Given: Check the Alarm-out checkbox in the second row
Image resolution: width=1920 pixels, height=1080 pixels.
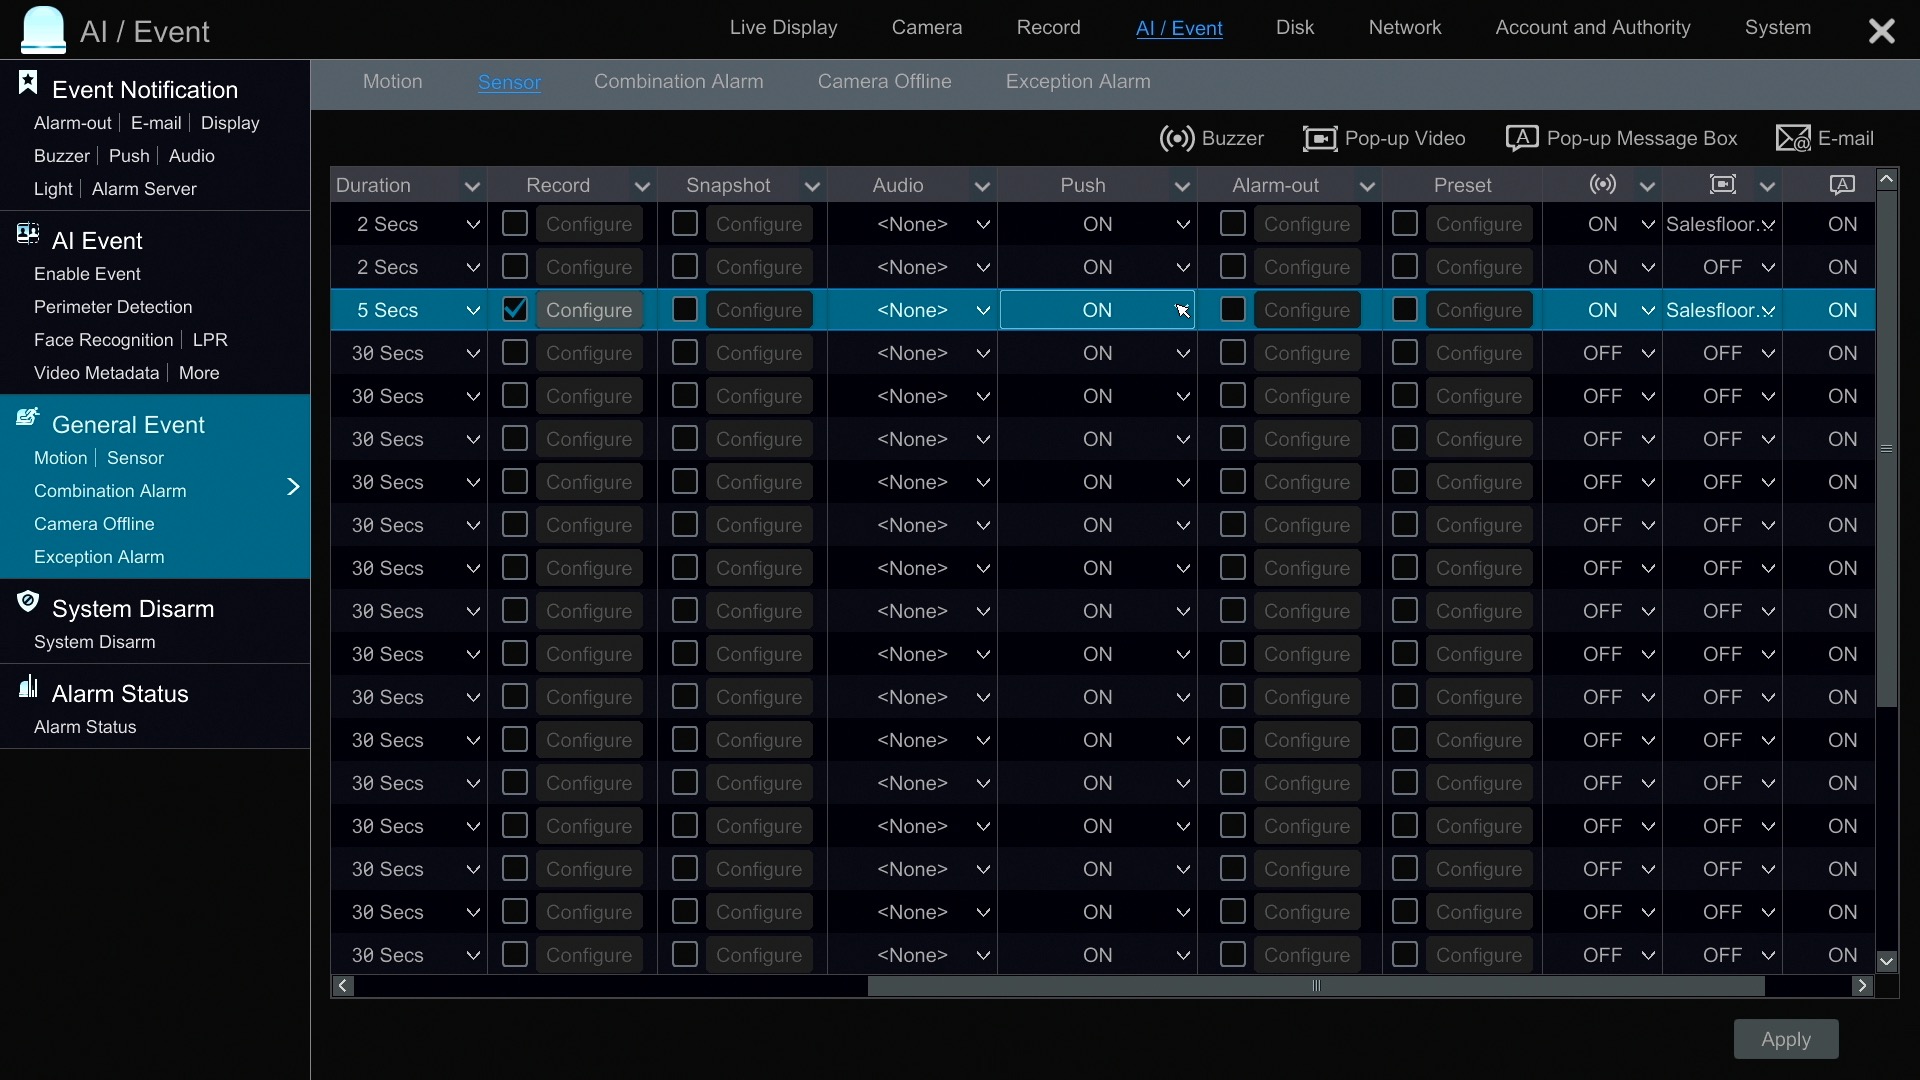Looking at the screenshot, I should tap(1233, 267).
